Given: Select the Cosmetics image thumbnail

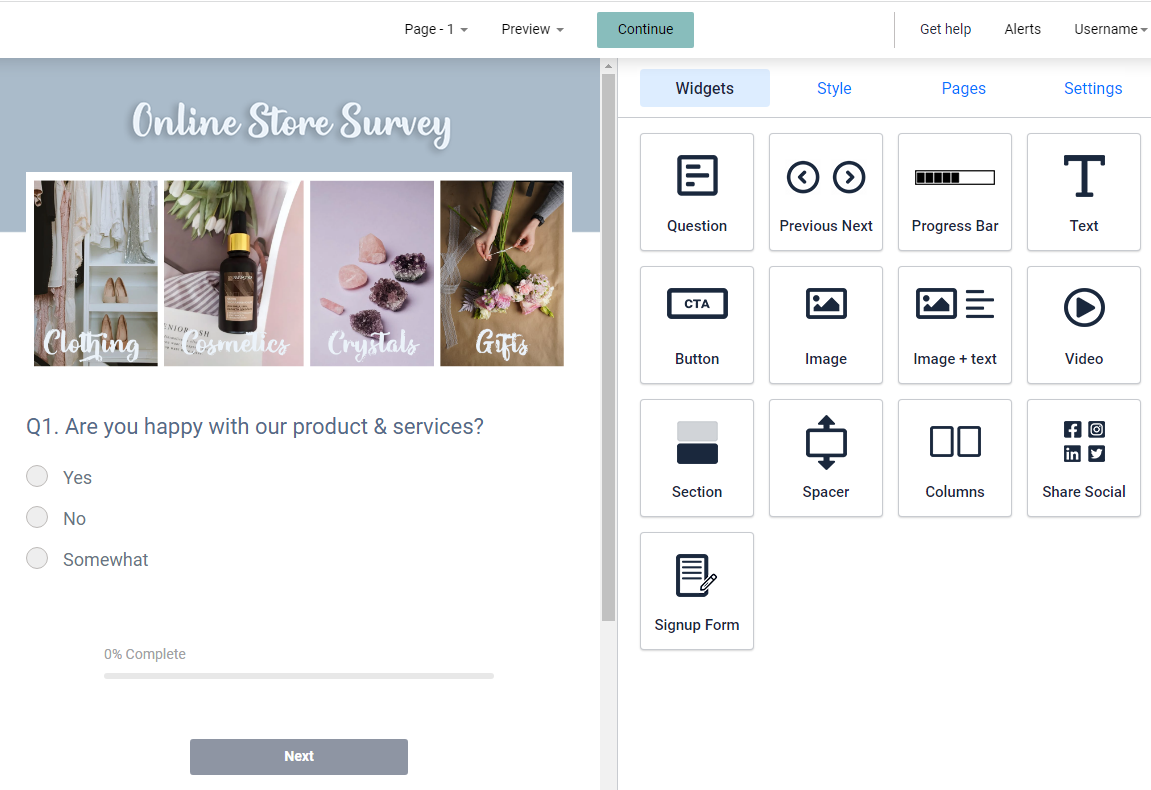Looking at the screenshot, I should 233,273.
